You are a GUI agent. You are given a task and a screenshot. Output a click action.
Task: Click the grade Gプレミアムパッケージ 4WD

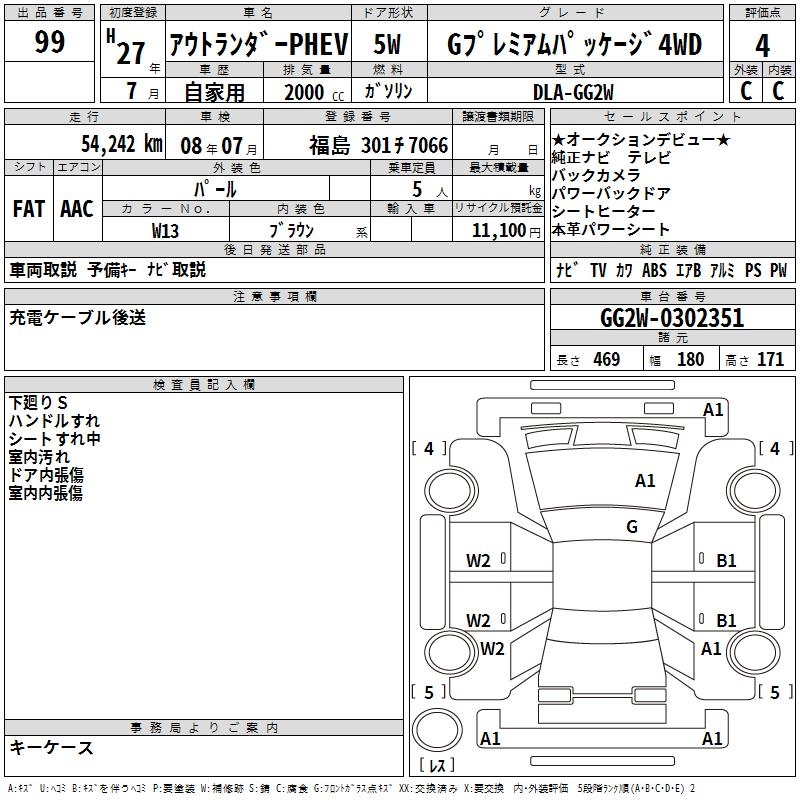click(x=574, y=44)
